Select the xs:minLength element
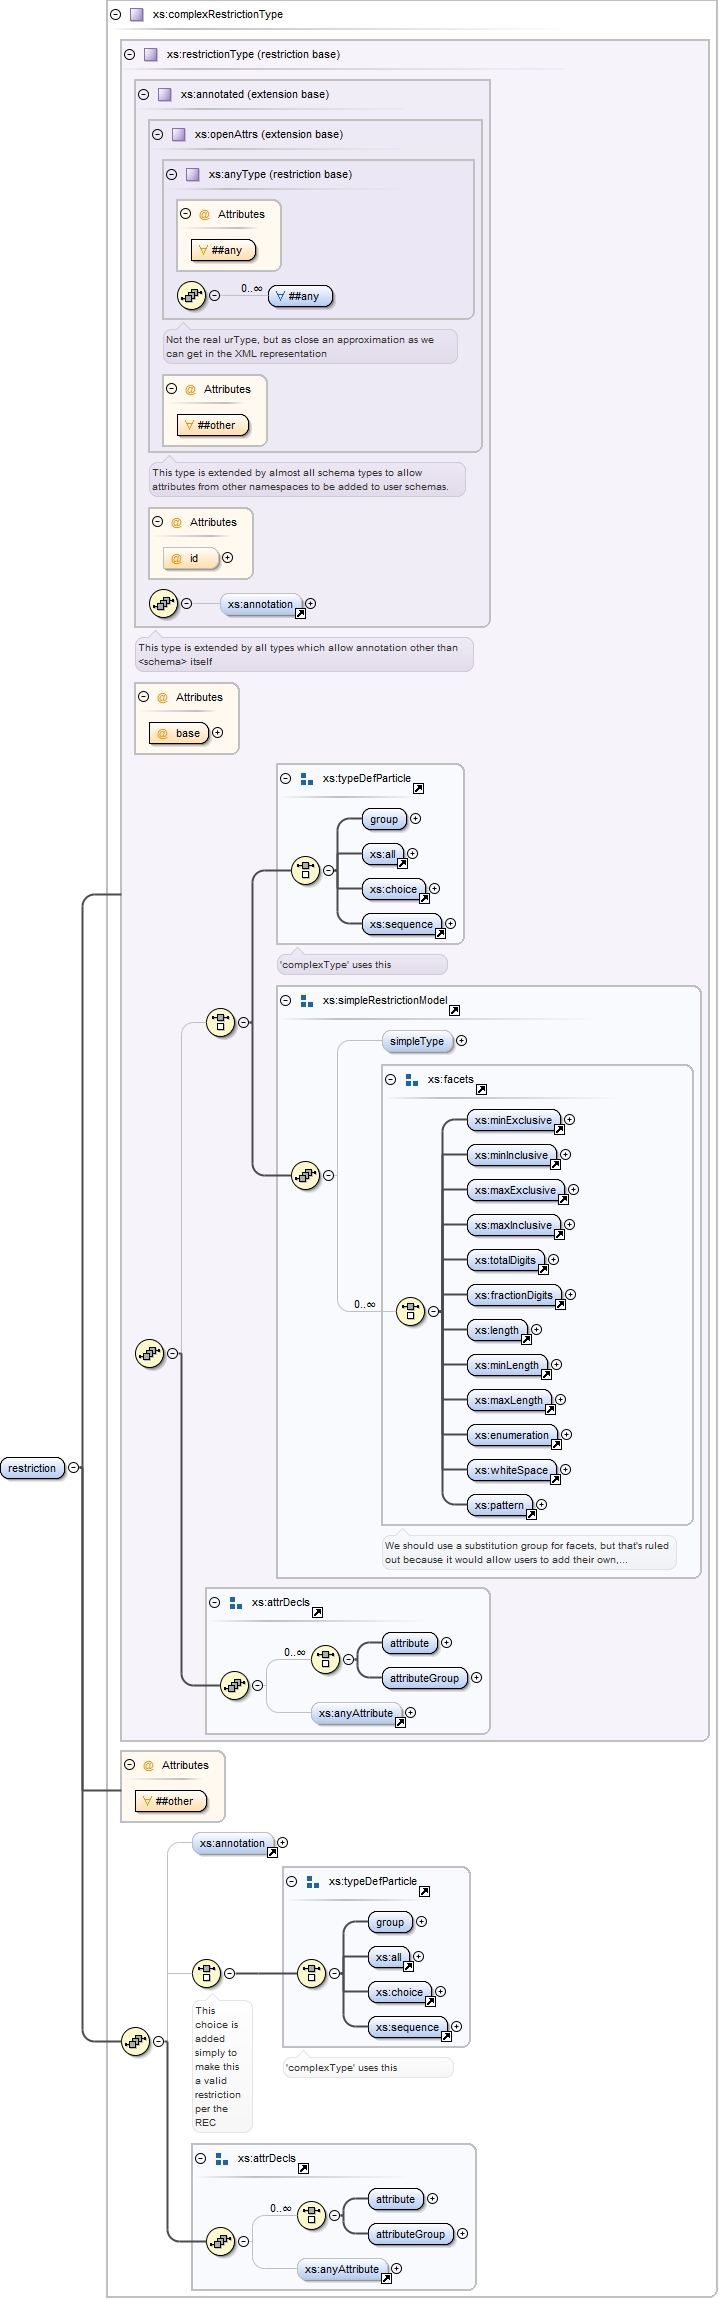The image size is (719, 2299). coord(507,1366)
